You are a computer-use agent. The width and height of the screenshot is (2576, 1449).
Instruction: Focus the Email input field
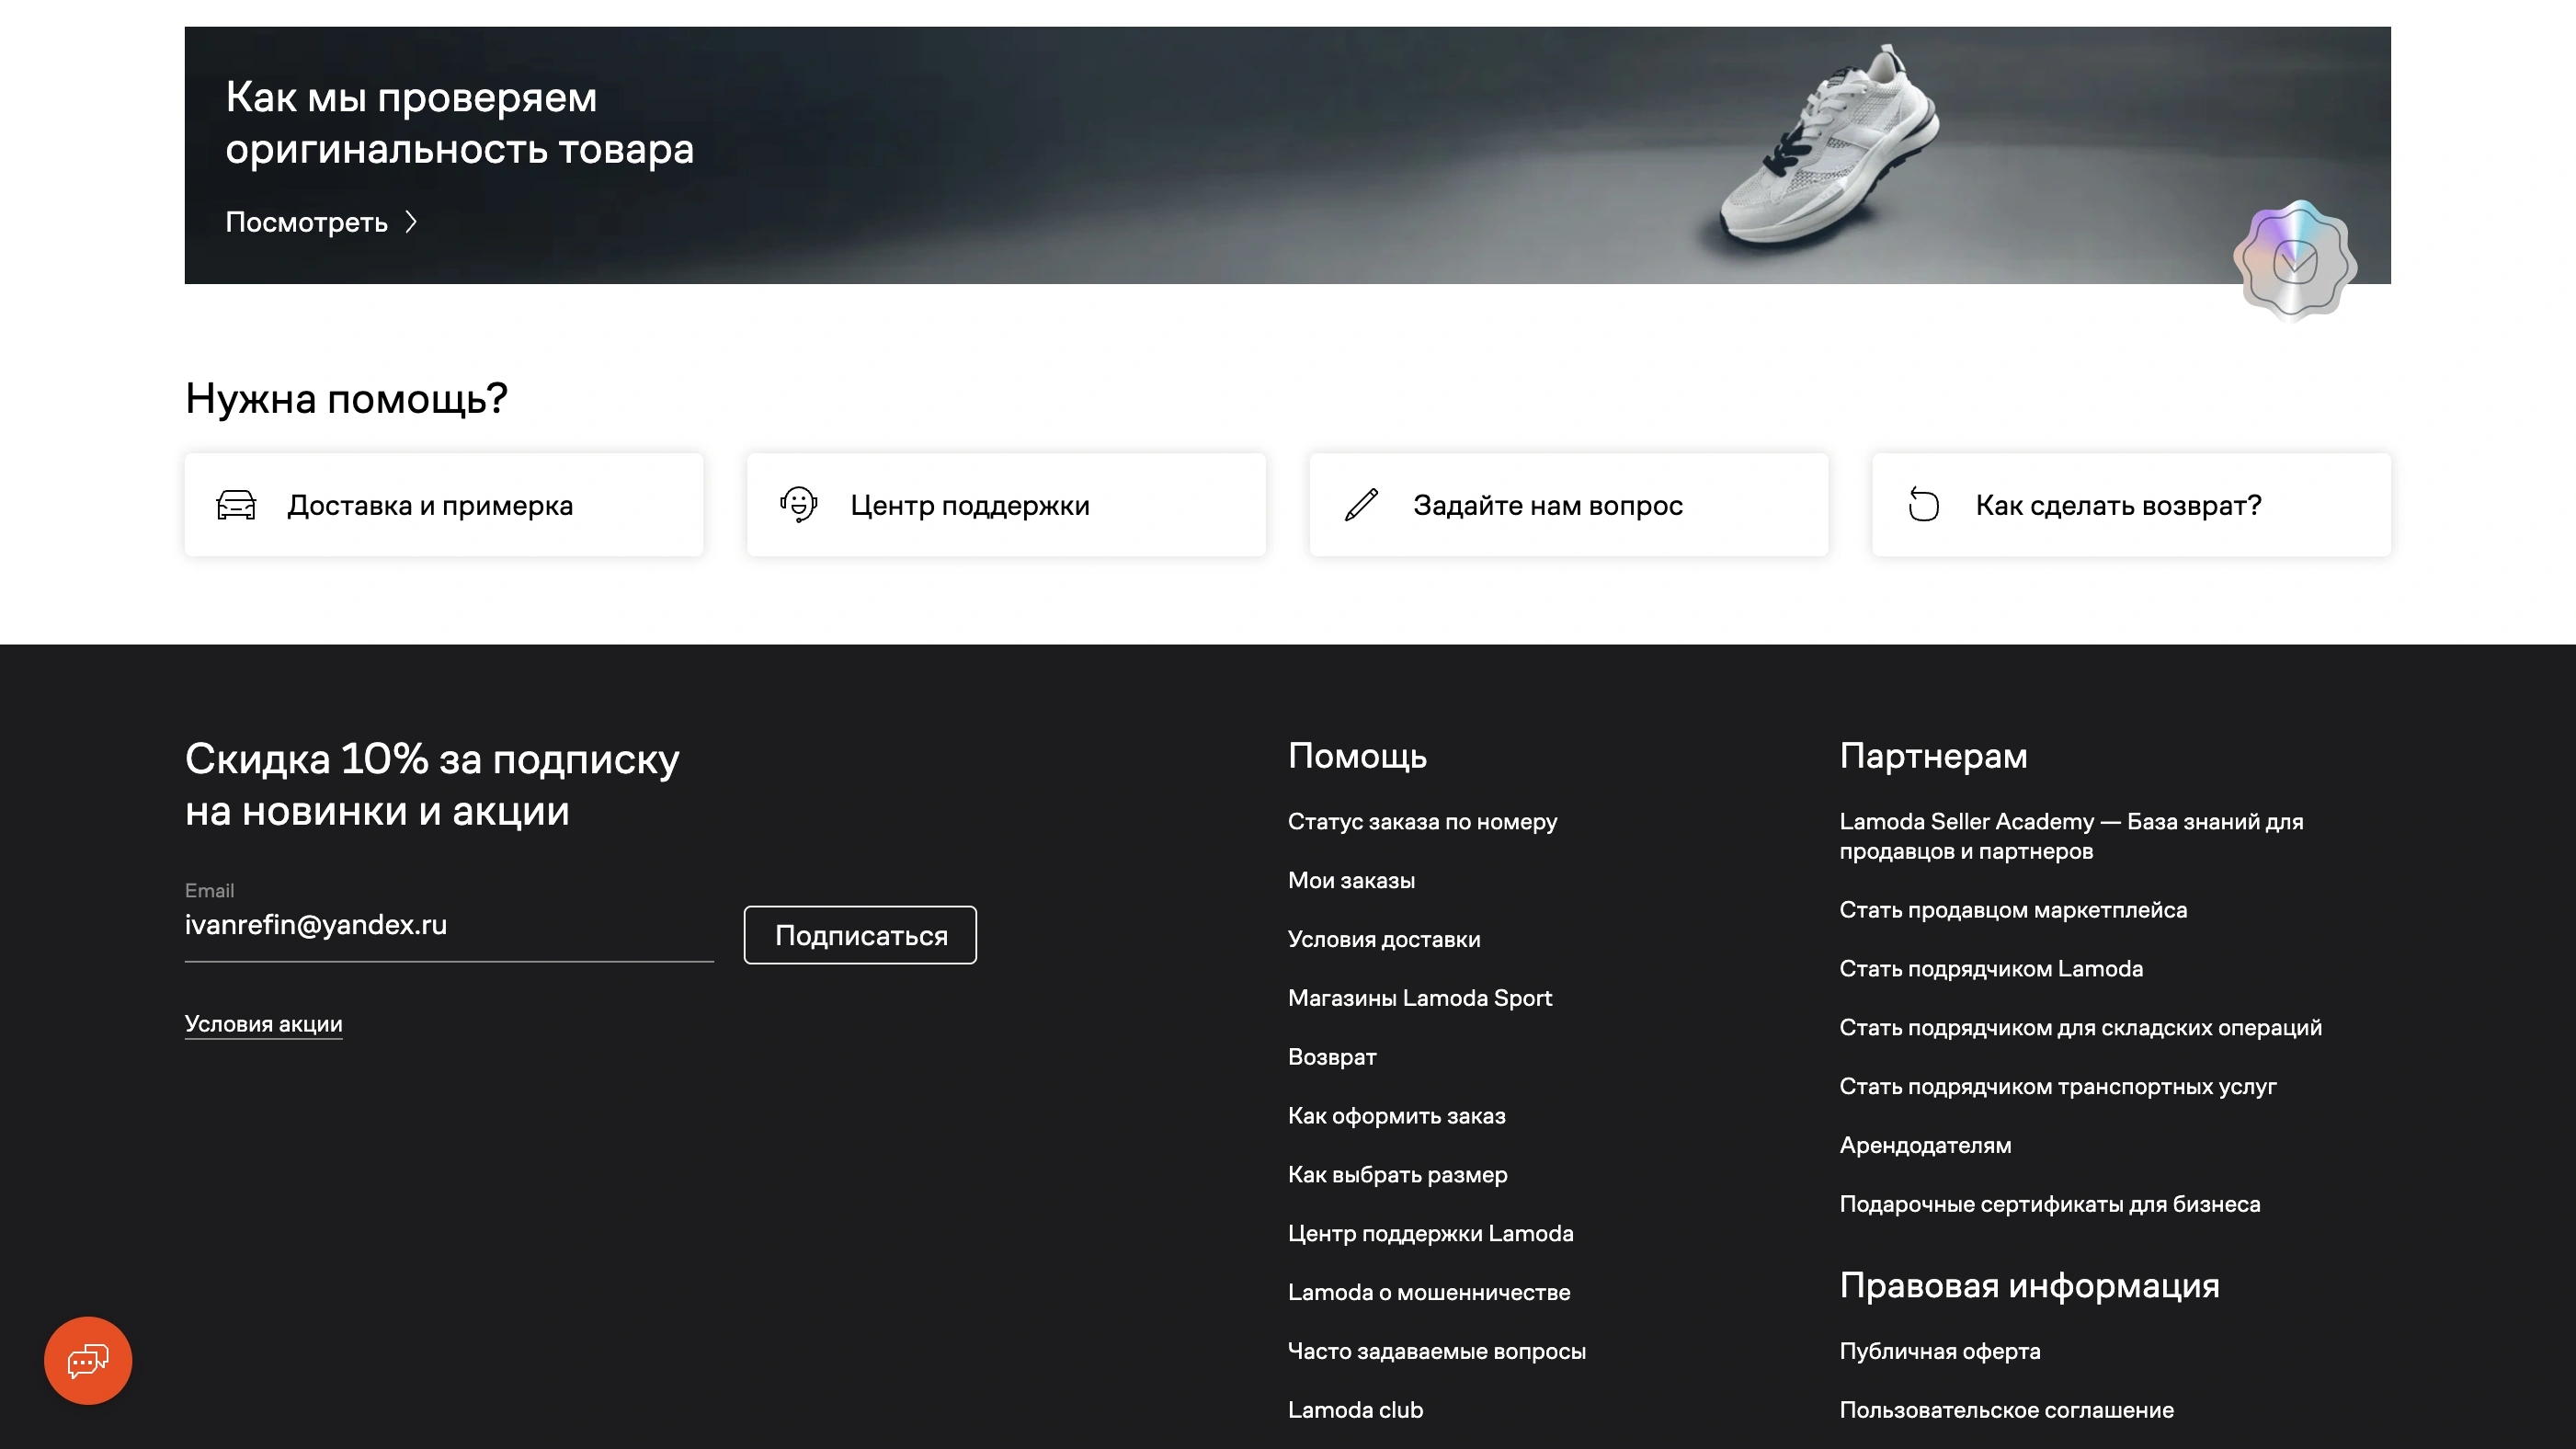tap(449, 925)
